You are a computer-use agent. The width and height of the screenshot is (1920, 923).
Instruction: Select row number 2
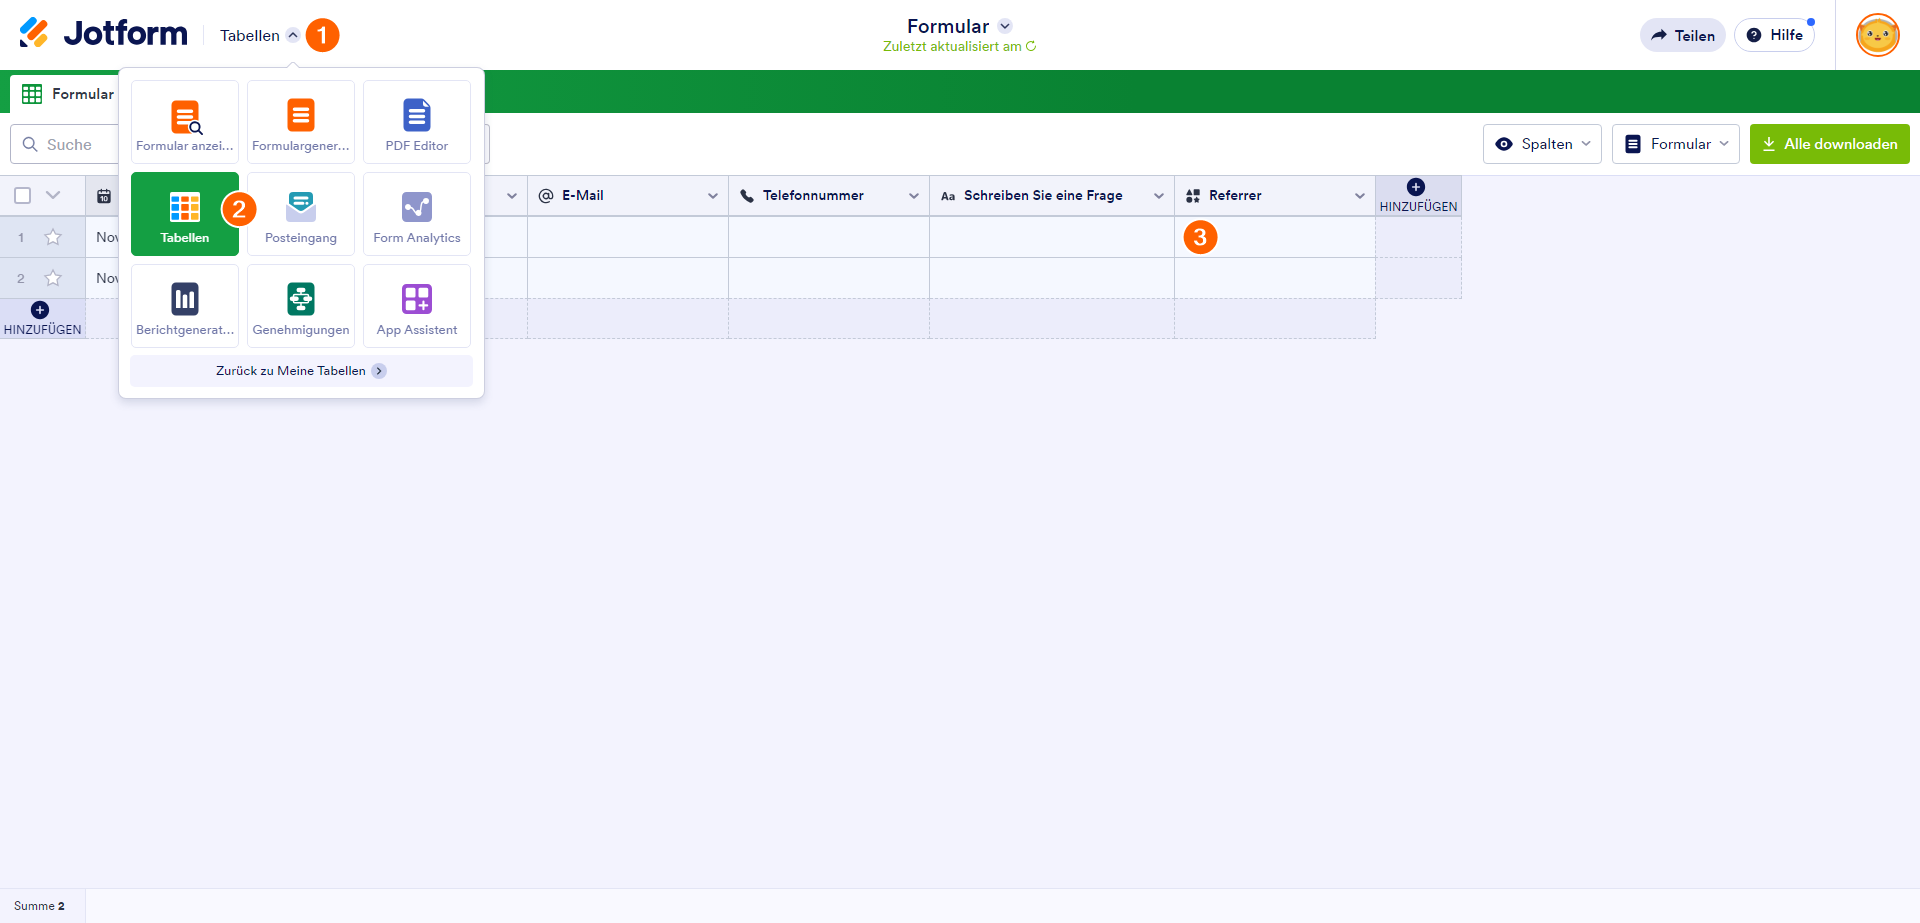pyautogui.click(x=21, y=278)
